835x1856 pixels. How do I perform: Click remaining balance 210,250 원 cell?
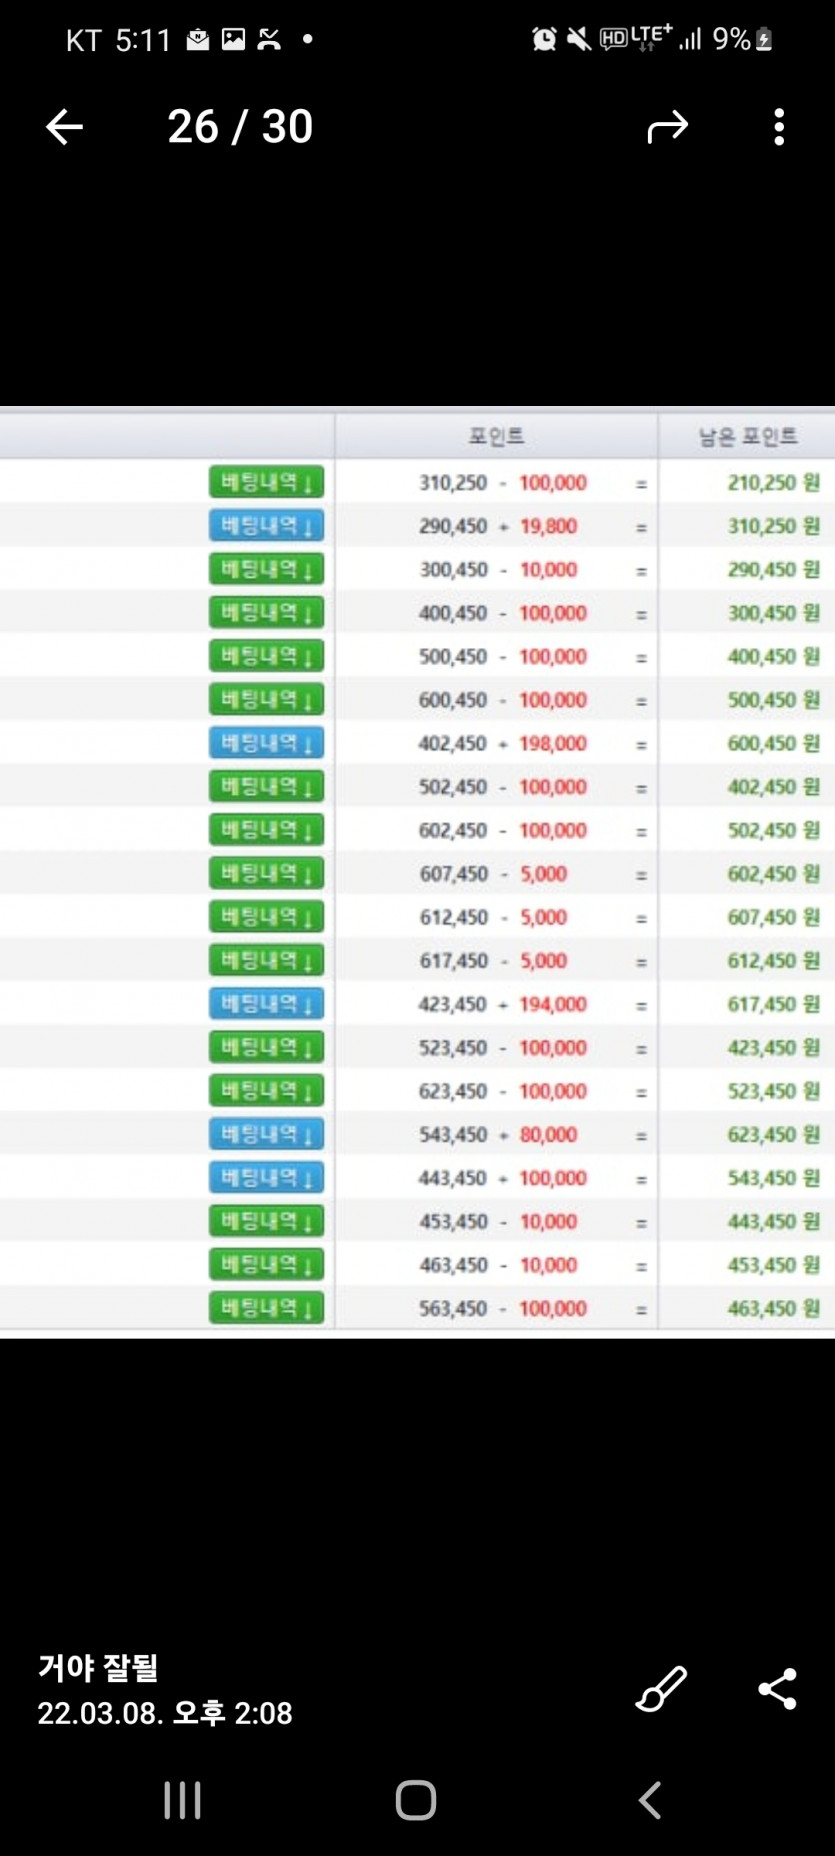pyautogui.click(x=773, y=482)
